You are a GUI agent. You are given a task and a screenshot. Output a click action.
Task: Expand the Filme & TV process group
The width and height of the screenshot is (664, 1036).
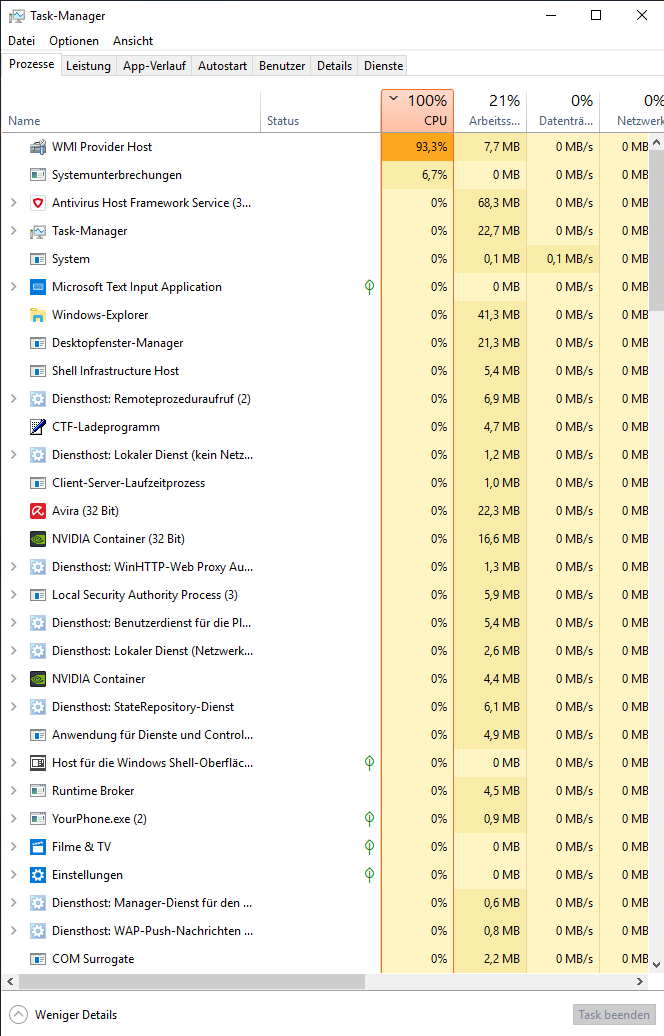14,846
